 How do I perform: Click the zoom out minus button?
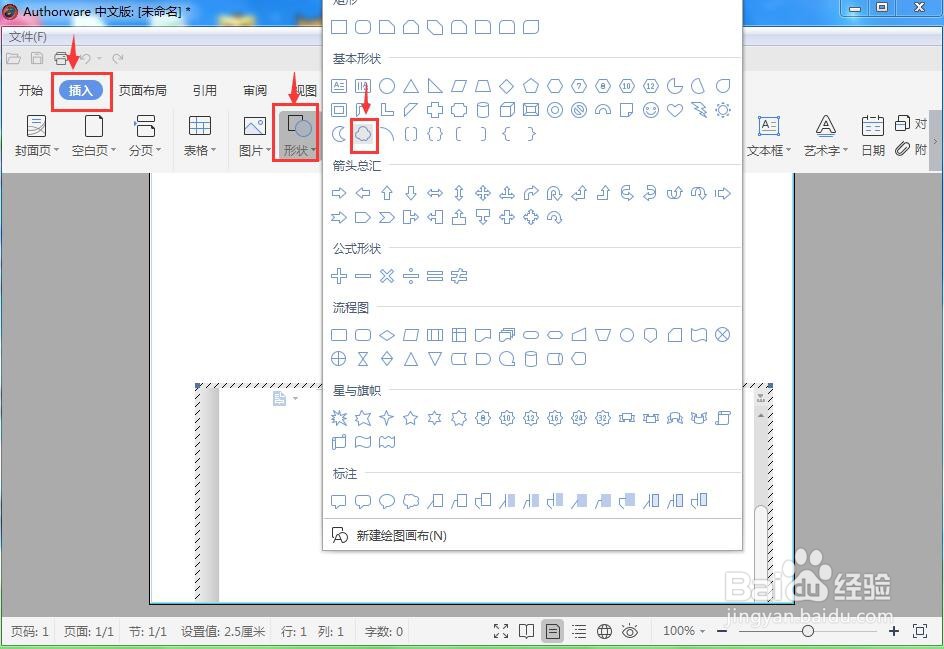tap(722, 631)
